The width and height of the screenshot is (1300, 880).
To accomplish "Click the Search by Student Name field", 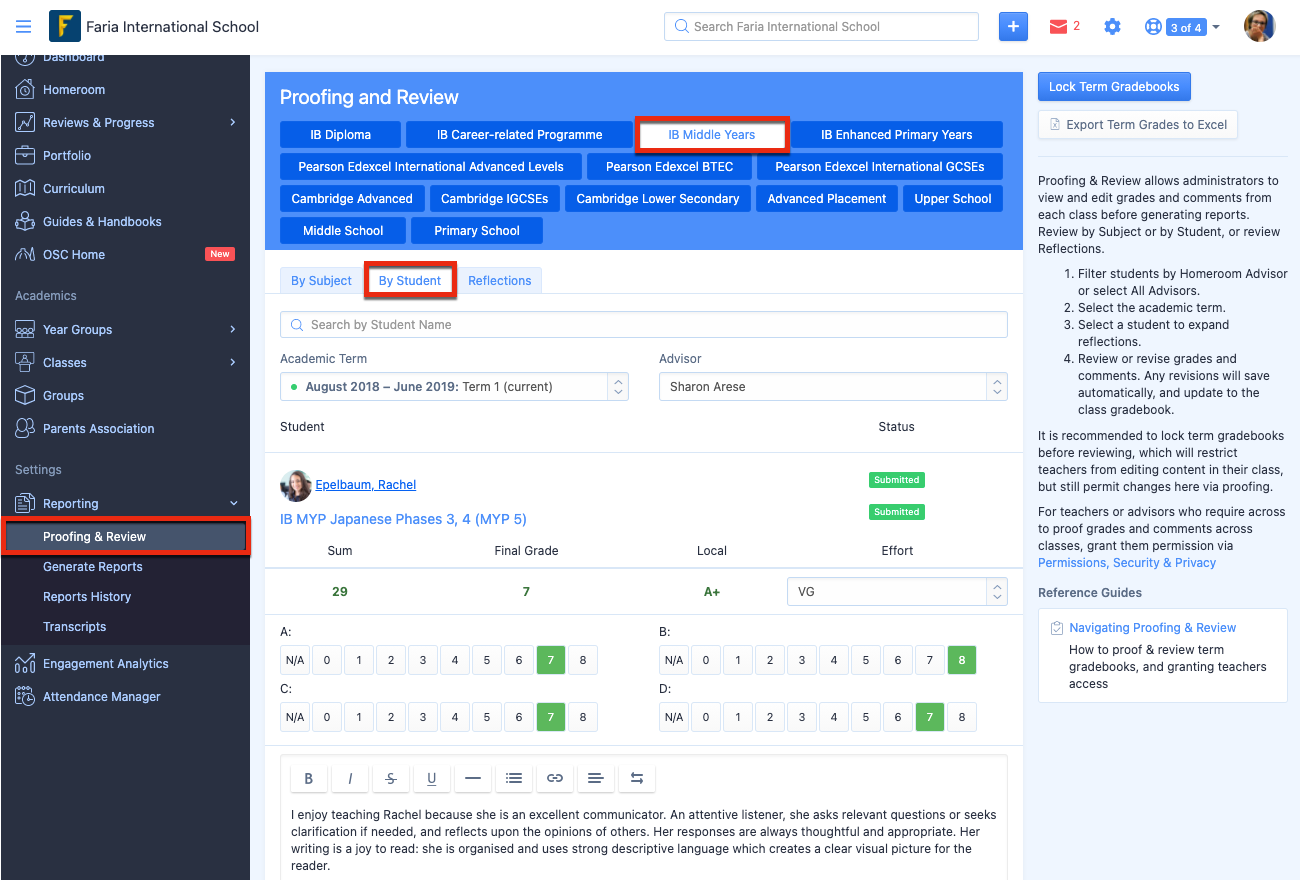I will [x=644, y=325].
